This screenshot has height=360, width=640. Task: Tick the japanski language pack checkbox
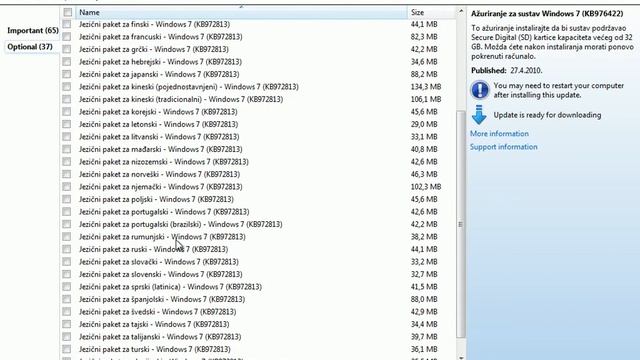(x=67, y=74)
